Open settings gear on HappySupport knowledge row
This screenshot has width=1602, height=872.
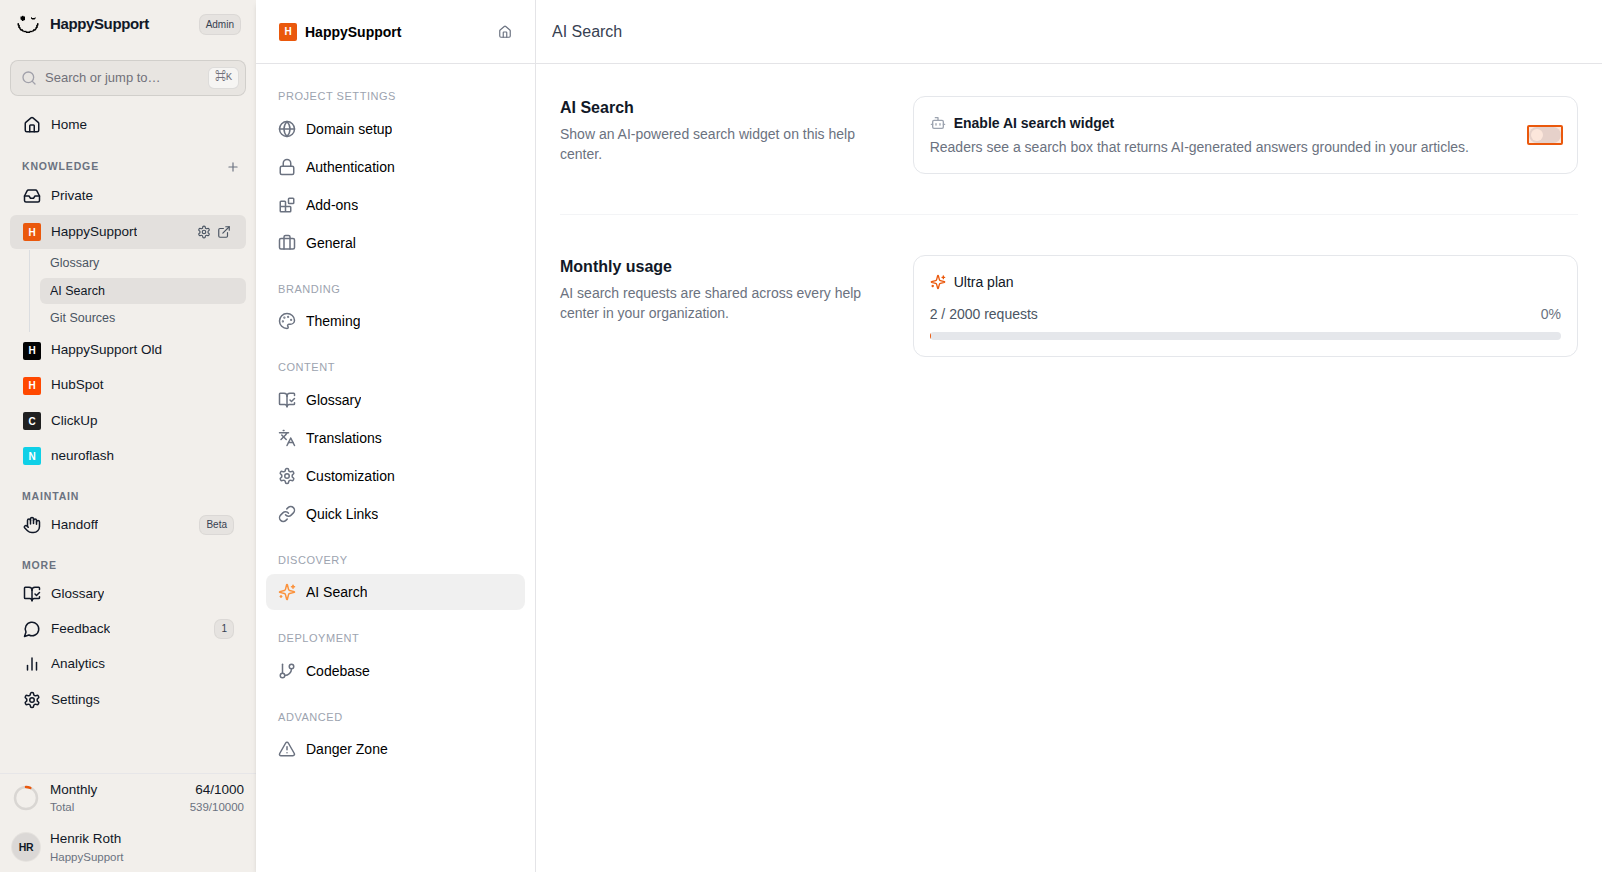[x=204, y=232]
